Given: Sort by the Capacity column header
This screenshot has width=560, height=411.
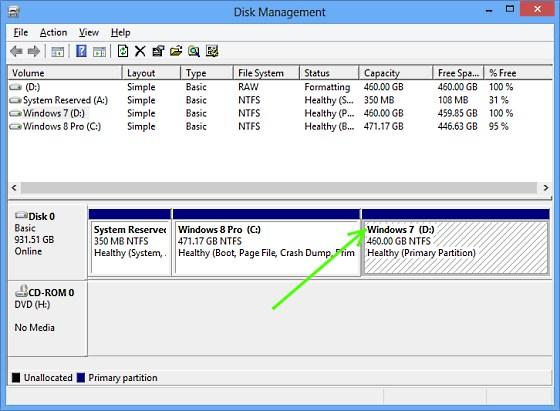Looking at the screenshot, I should [396, 73].
